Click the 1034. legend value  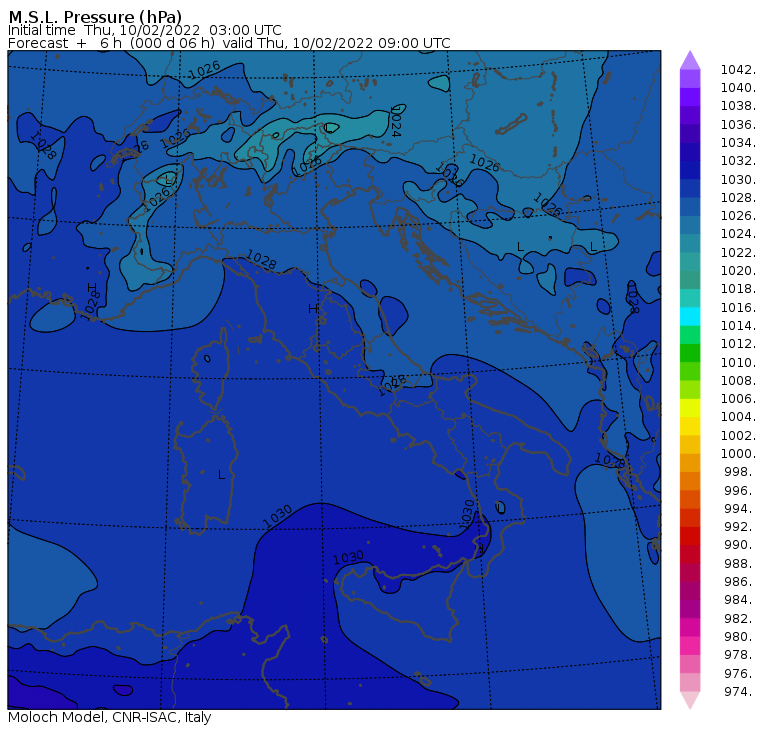(738, 143)
